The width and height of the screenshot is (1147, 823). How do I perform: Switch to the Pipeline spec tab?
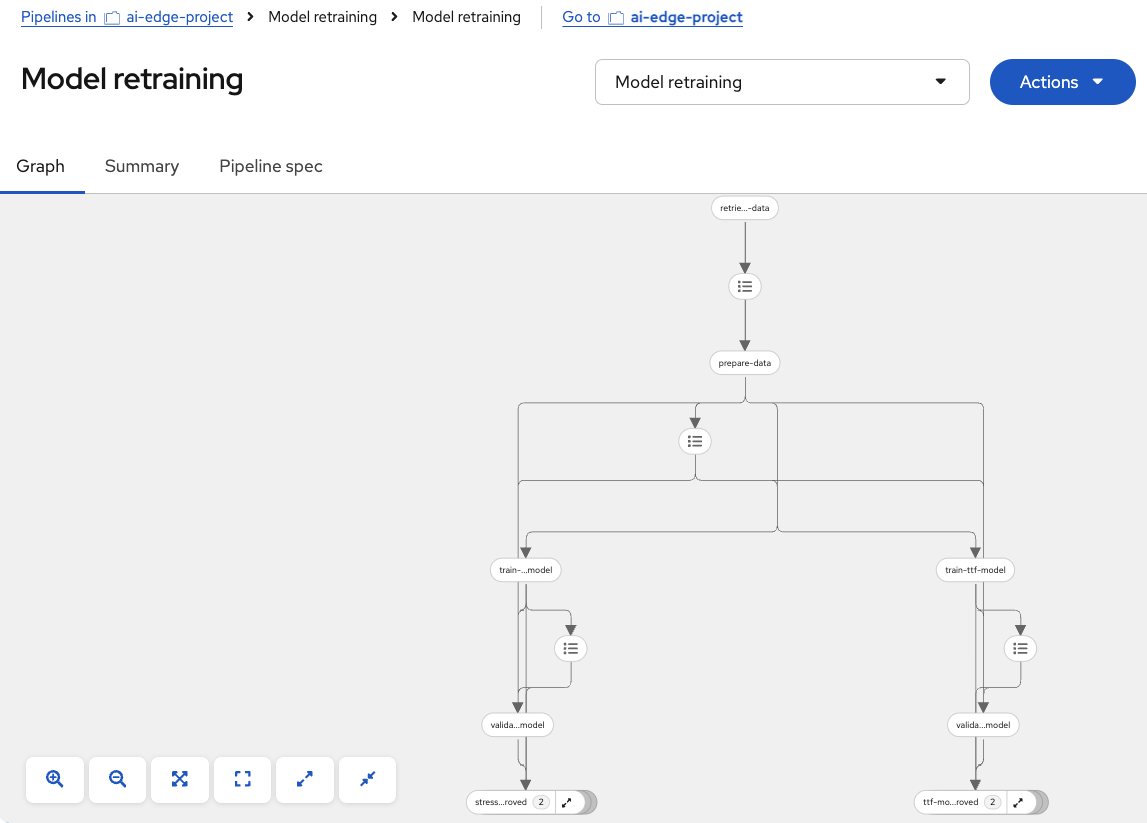click(271, 166)
